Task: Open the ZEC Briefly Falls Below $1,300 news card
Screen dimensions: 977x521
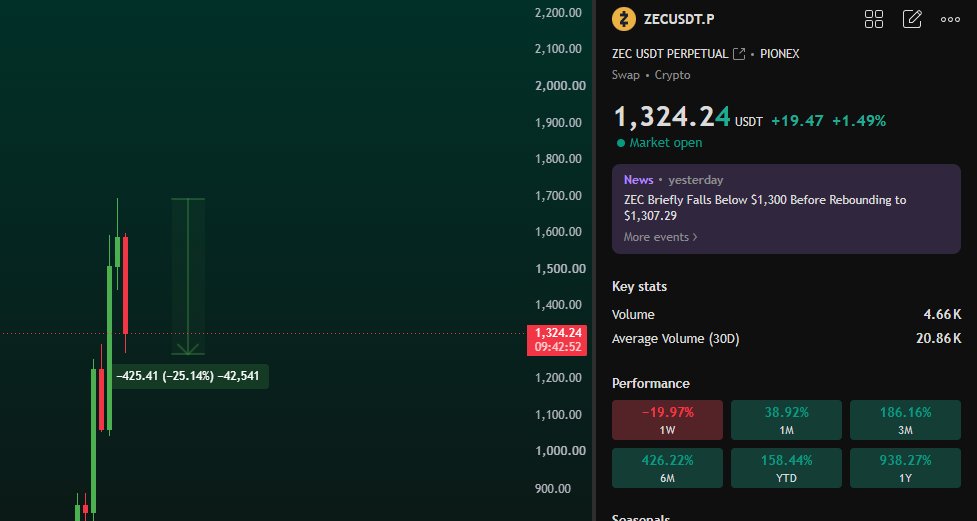Action: pyautogui.click(x=786, y=209)
